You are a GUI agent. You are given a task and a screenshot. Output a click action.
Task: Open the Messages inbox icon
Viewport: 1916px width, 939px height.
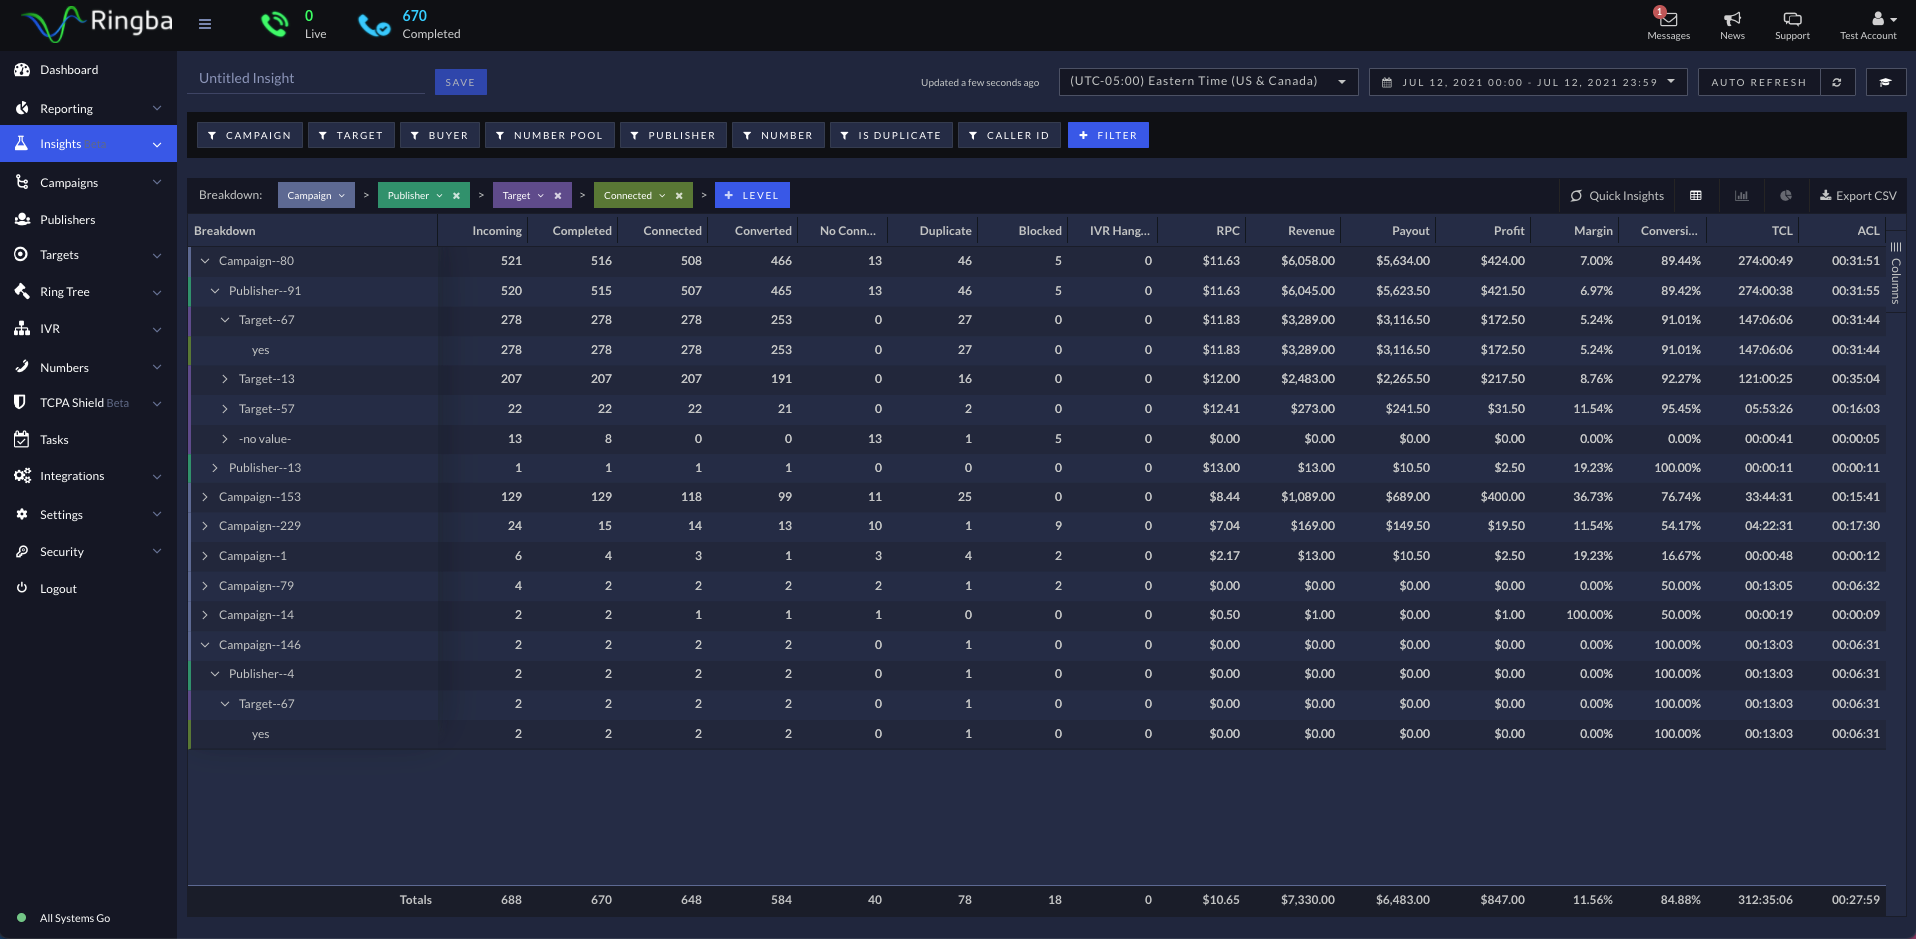click(1668, 20)
